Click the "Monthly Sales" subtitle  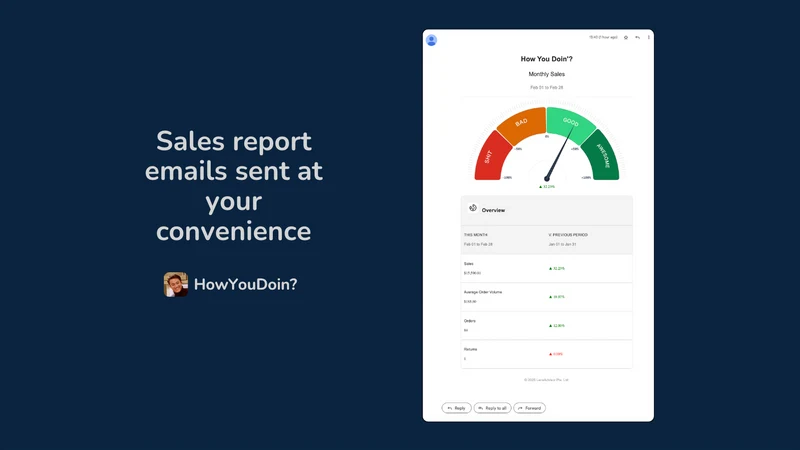point(546,74)
